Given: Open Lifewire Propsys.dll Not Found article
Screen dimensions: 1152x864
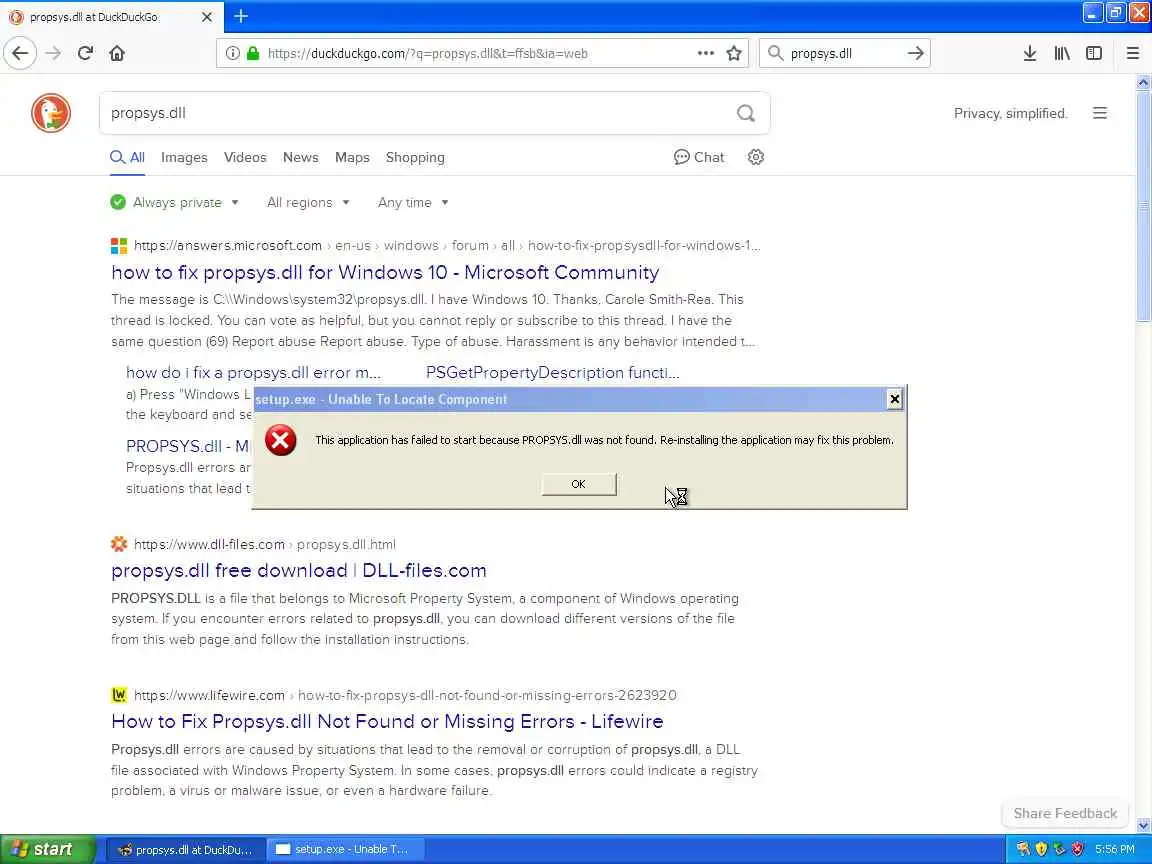Looking at the screenshot, I should [x=387, y=721].
